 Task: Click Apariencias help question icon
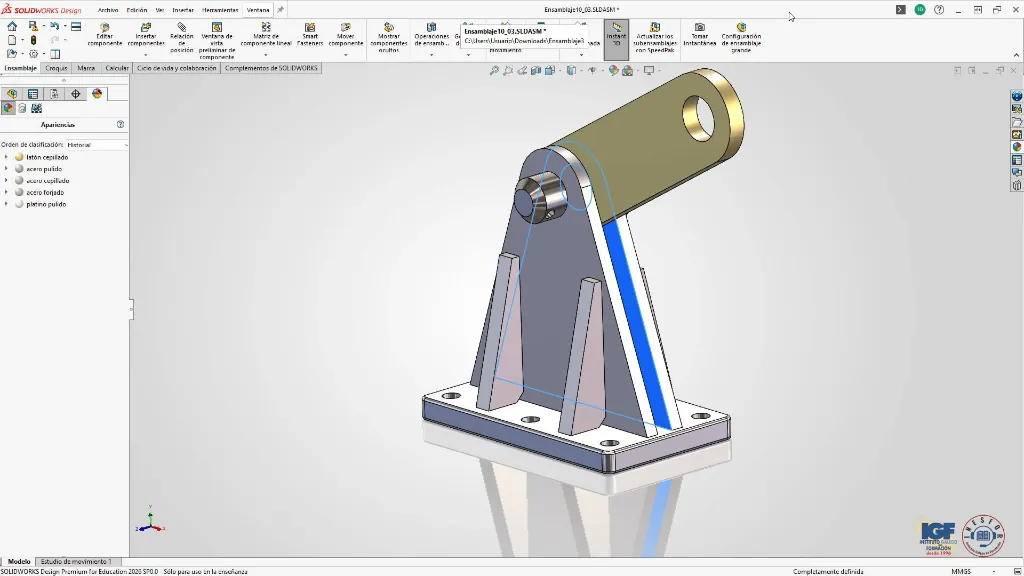click(x=120, y=124)
